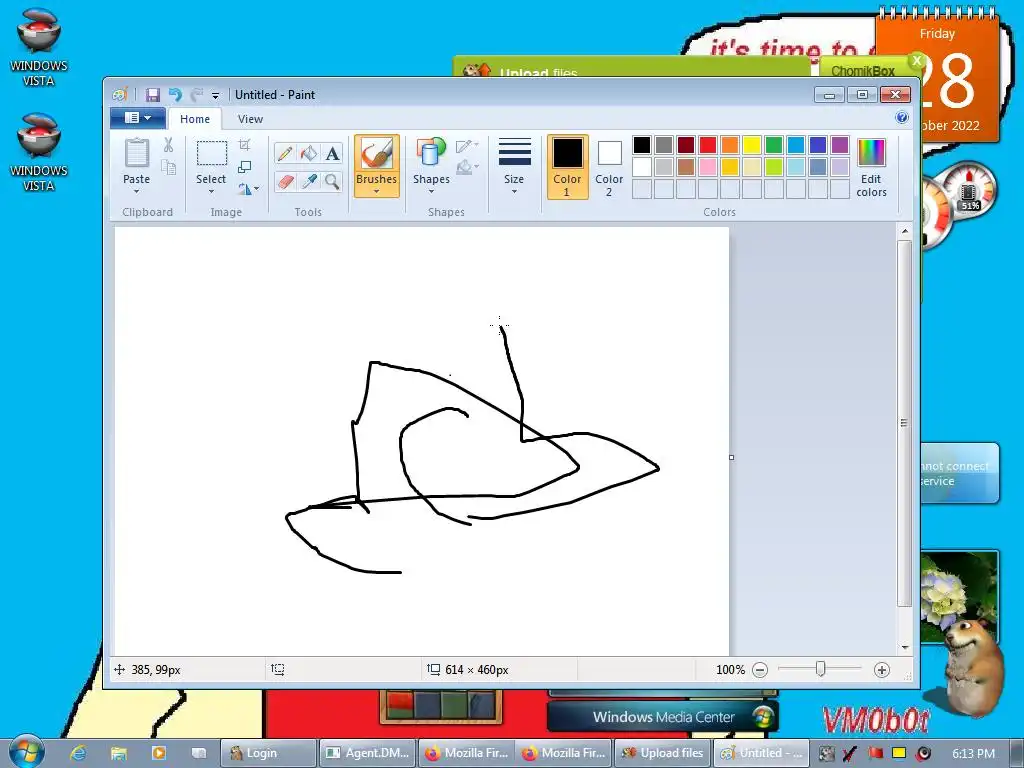
Task: Pick the purple color swatch
Action: pyautogui.click(x=840, y=145)
